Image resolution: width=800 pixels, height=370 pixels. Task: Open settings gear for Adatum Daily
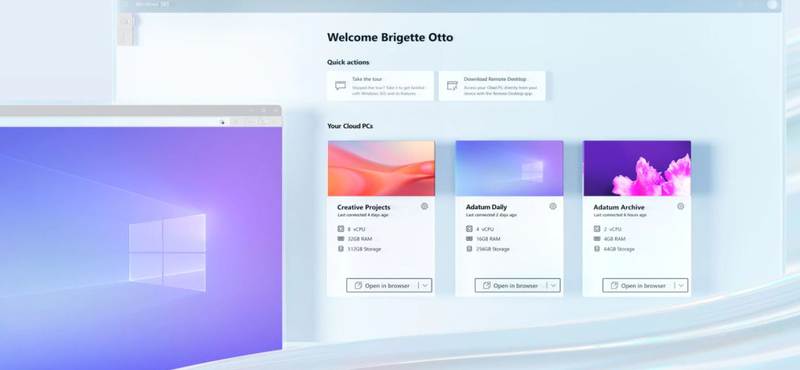point(553,206)
